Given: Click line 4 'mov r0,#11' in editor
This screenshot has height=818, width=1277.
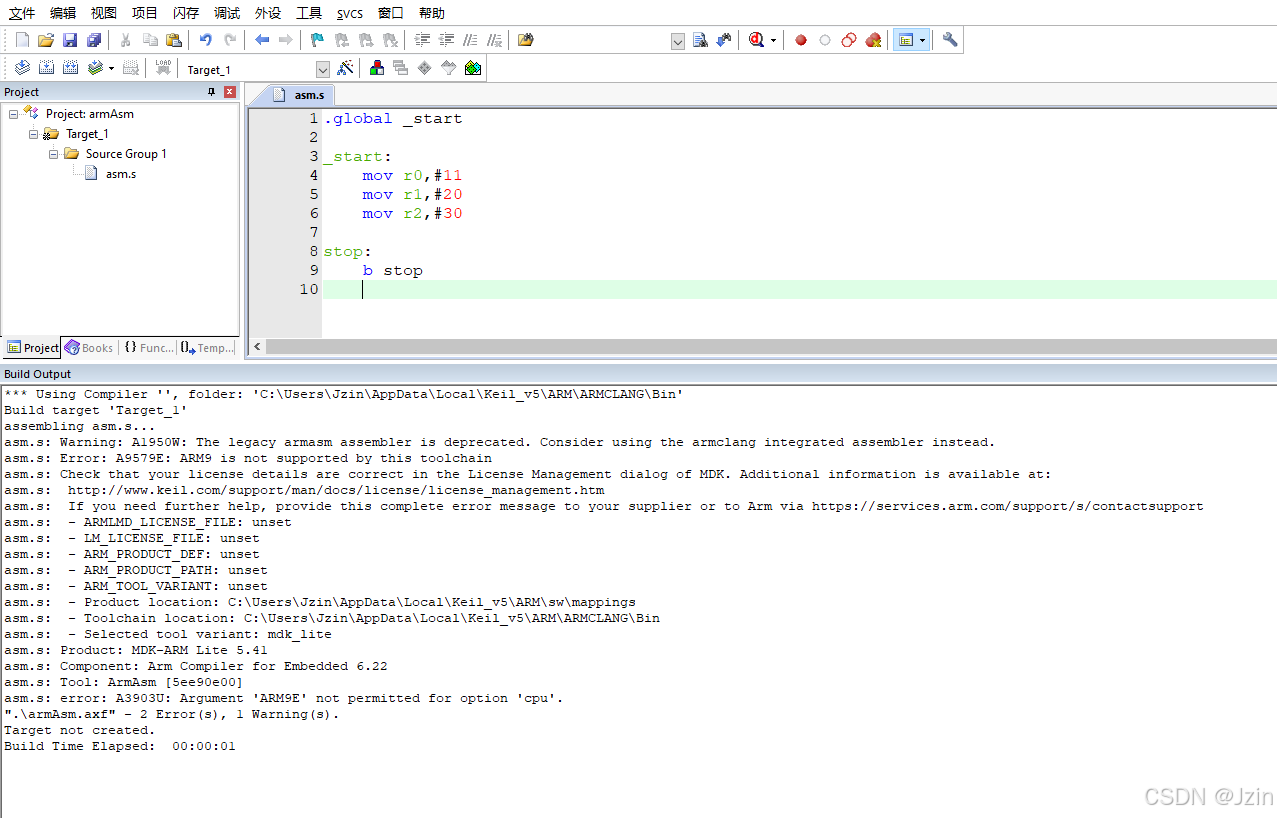Looking at the screenshot, I should pos(412,176).
